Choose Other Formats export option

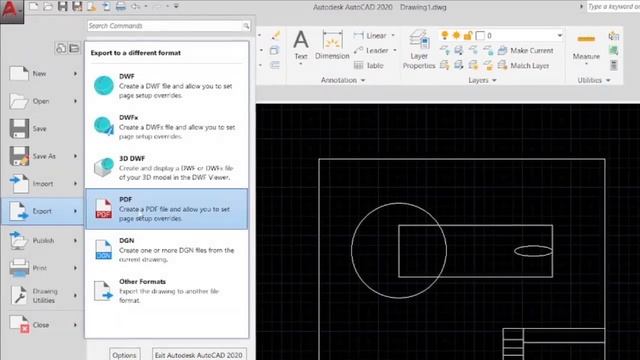pos(167,291)
